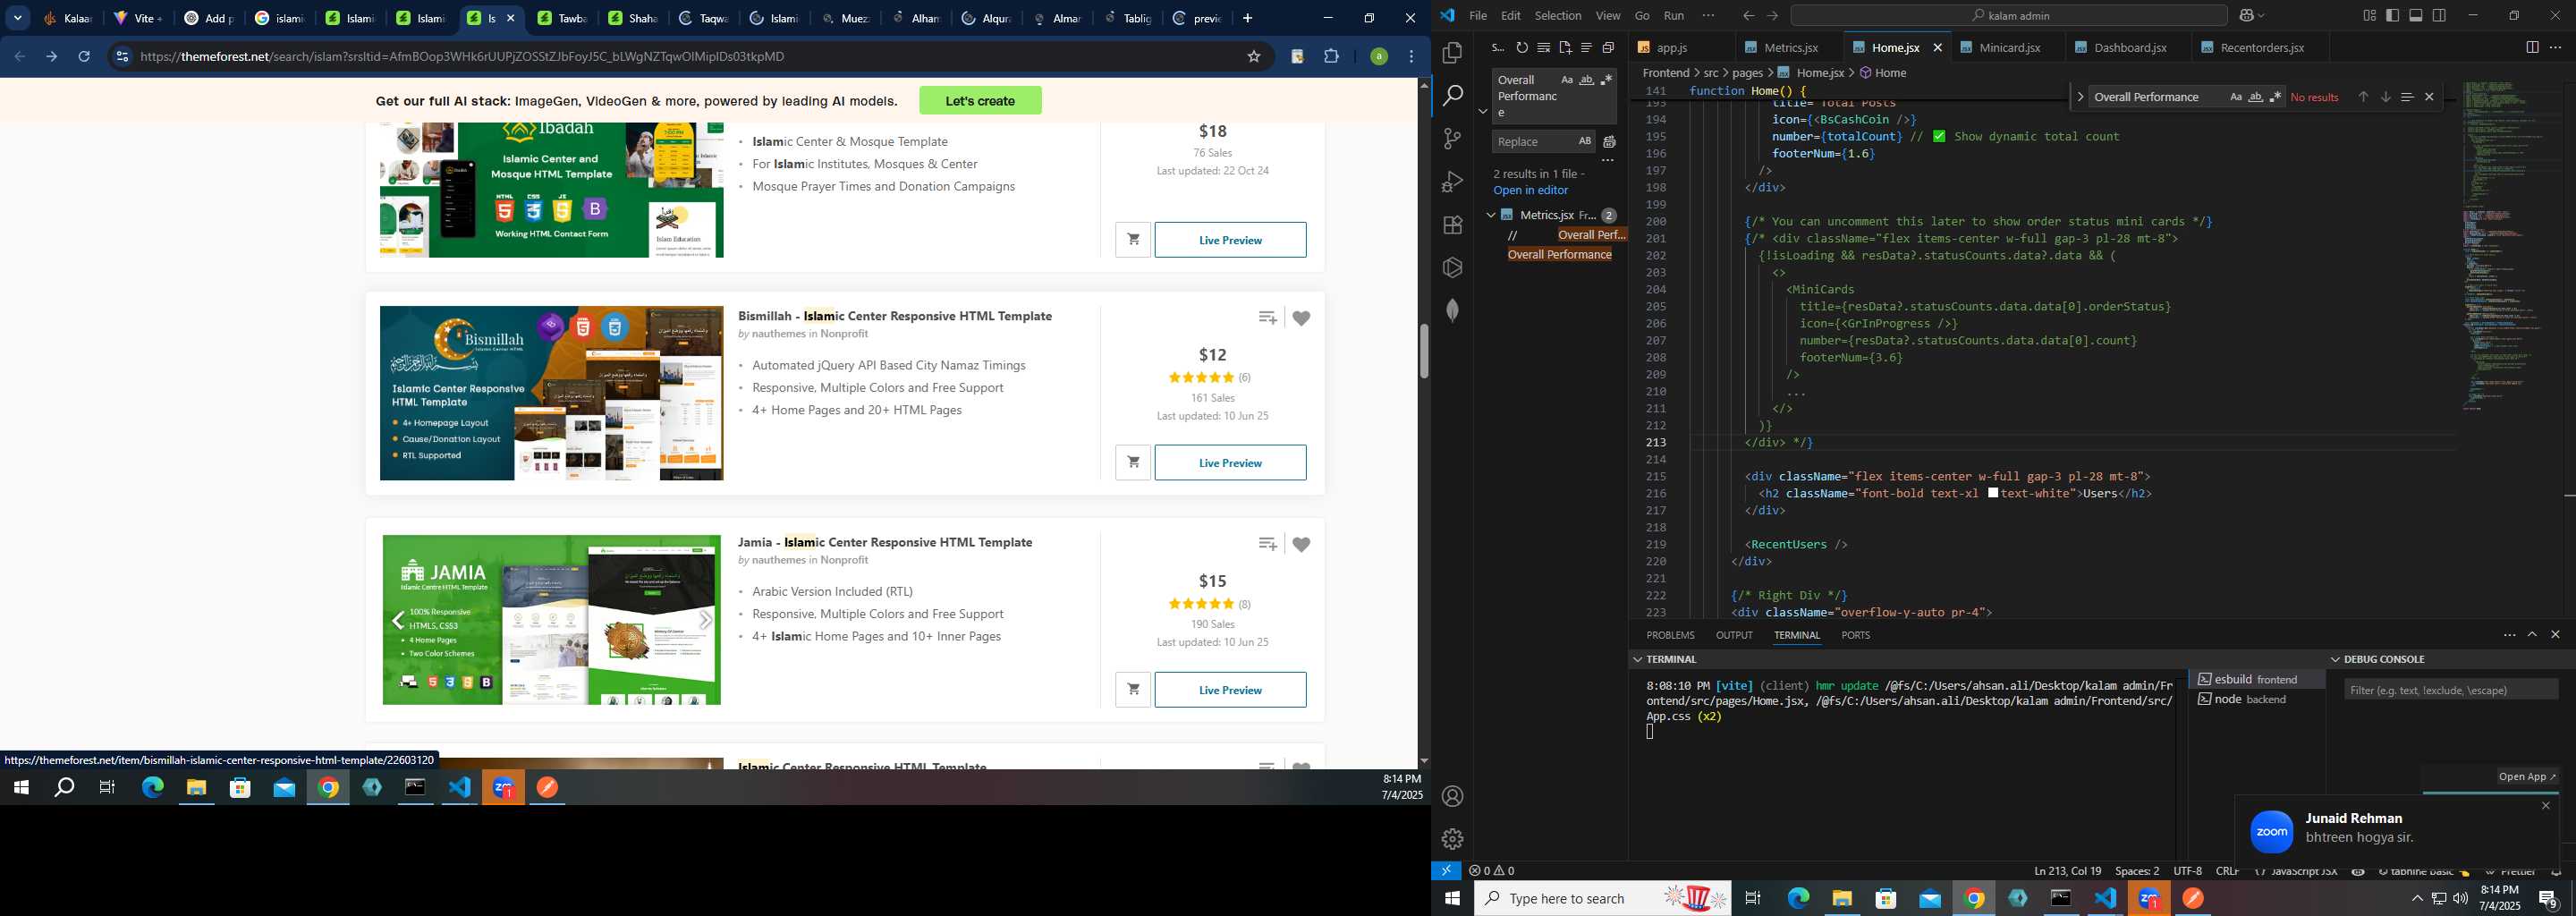Screen dimensions: 2576x916
Task: Open Chrome's Extensions puzzle icon
Action: tap(1331, 57)
